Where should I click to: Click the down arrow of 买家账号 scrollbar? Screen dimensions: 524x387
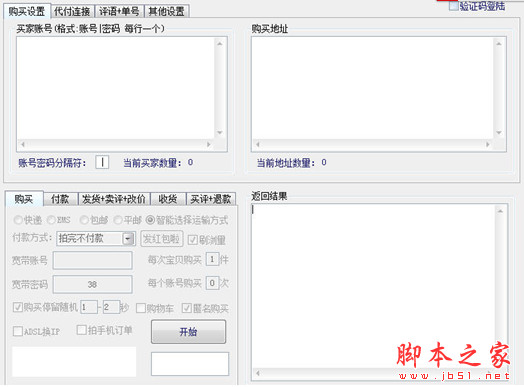pos(220,133)
